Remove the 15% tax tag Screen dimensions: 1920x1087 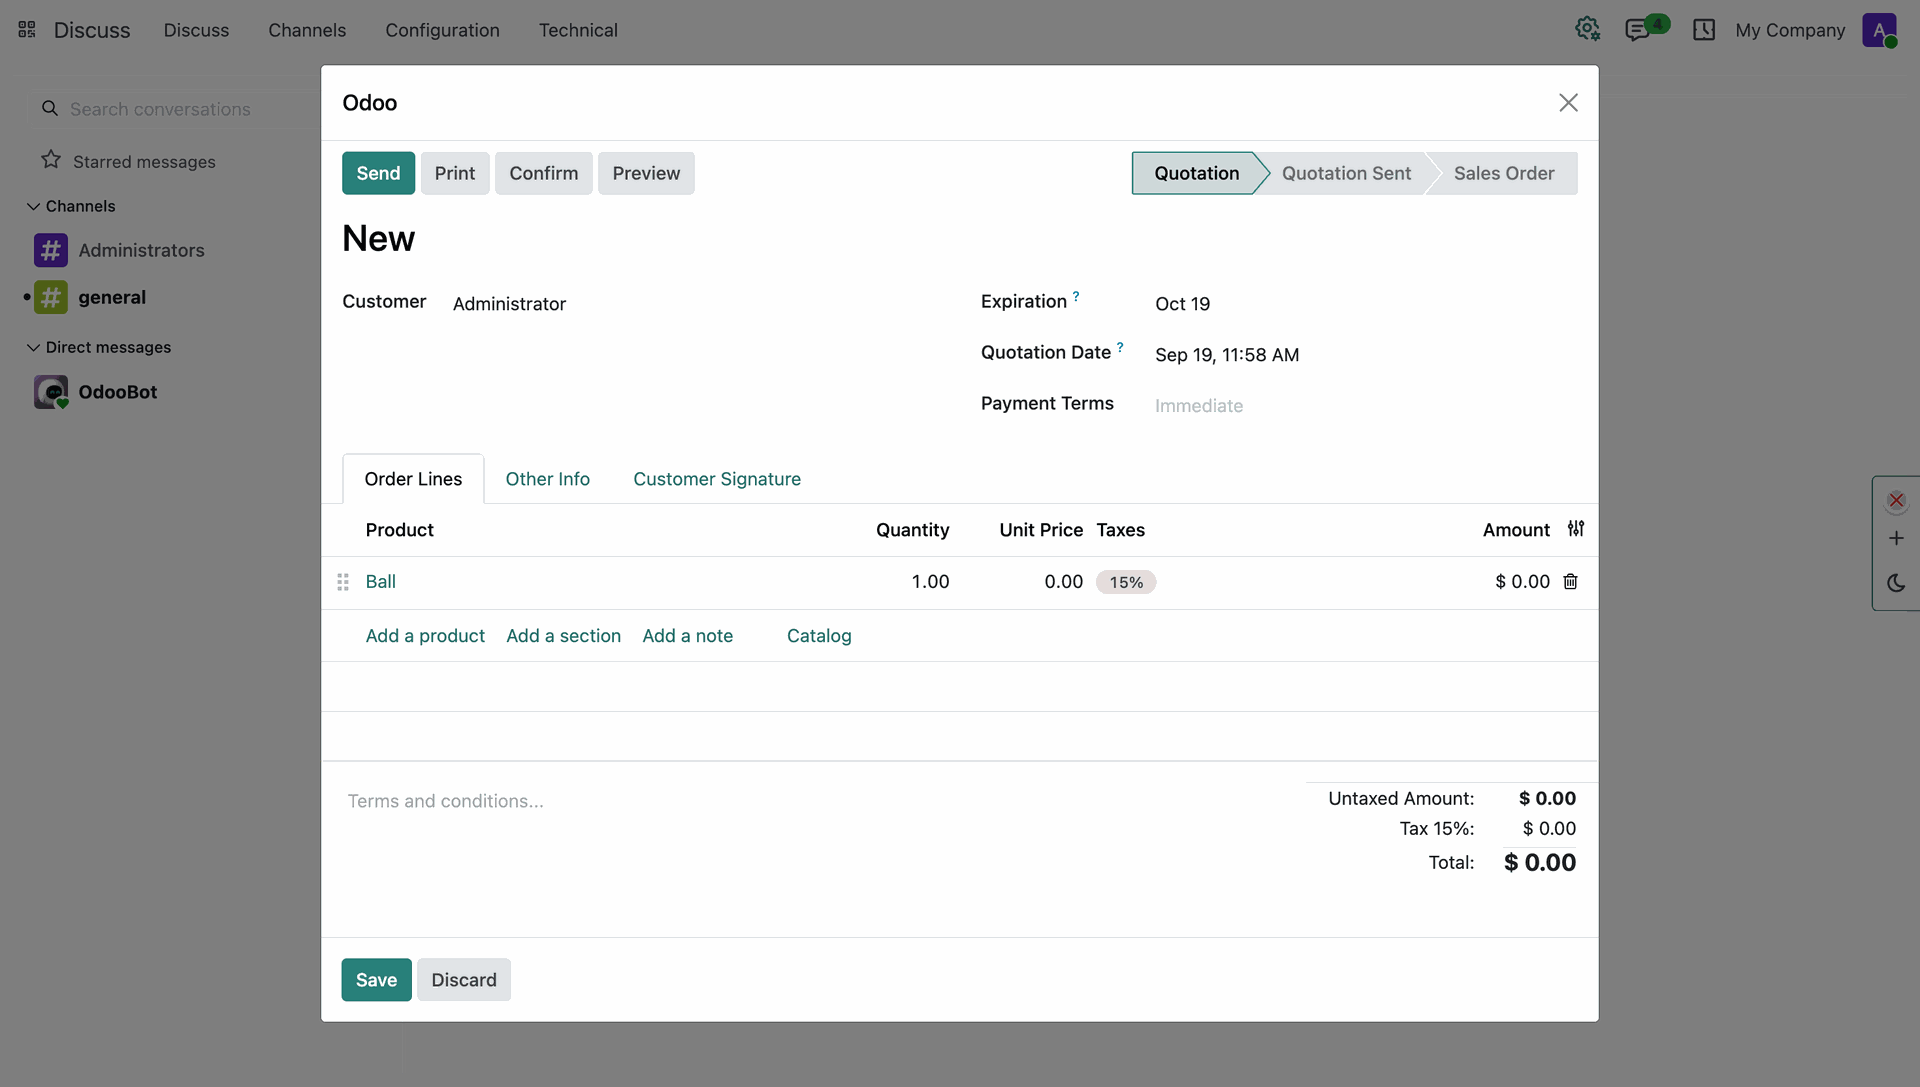pyautogui.click(x=1126, y=582)
